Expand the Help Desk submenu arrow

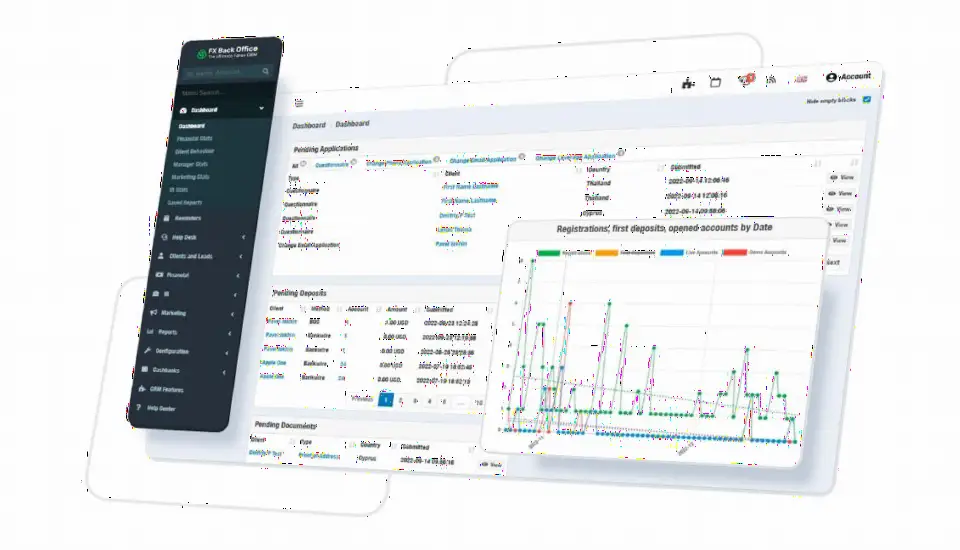point(243,237)
